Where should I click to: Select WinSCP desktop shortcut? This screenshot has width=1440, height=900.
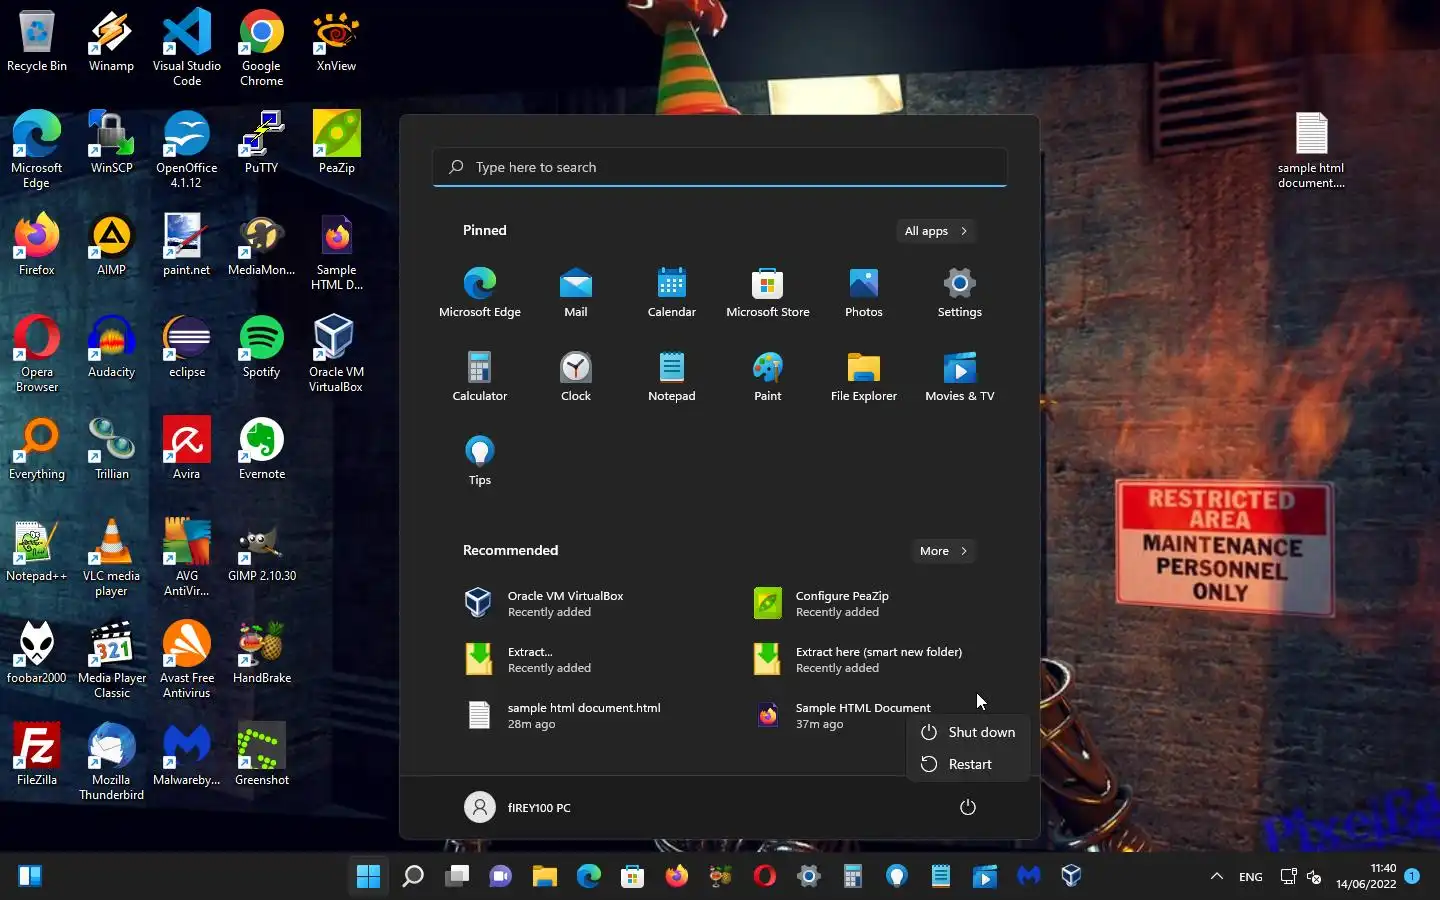111,143
